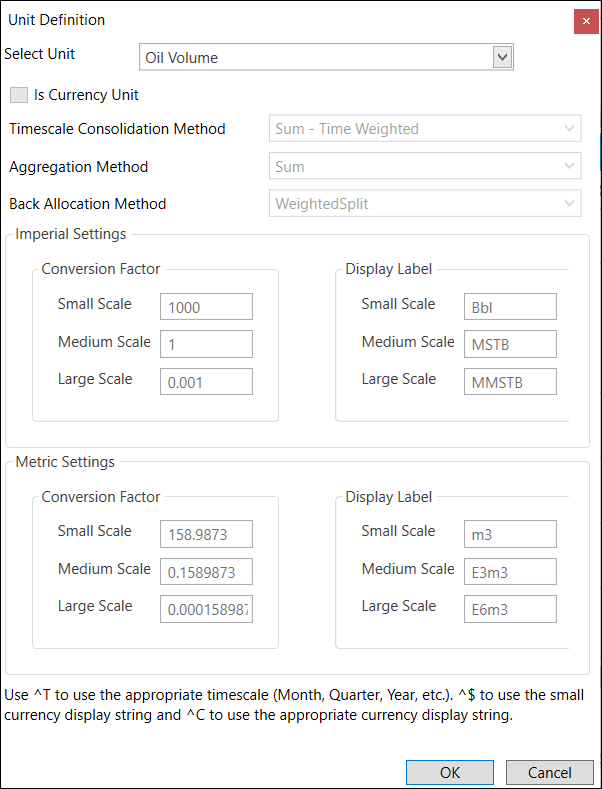The width and height of the screenshot is (602, 789).
Task: Click the Oil Volume text in Select Unit
Action: pos(182,57)
